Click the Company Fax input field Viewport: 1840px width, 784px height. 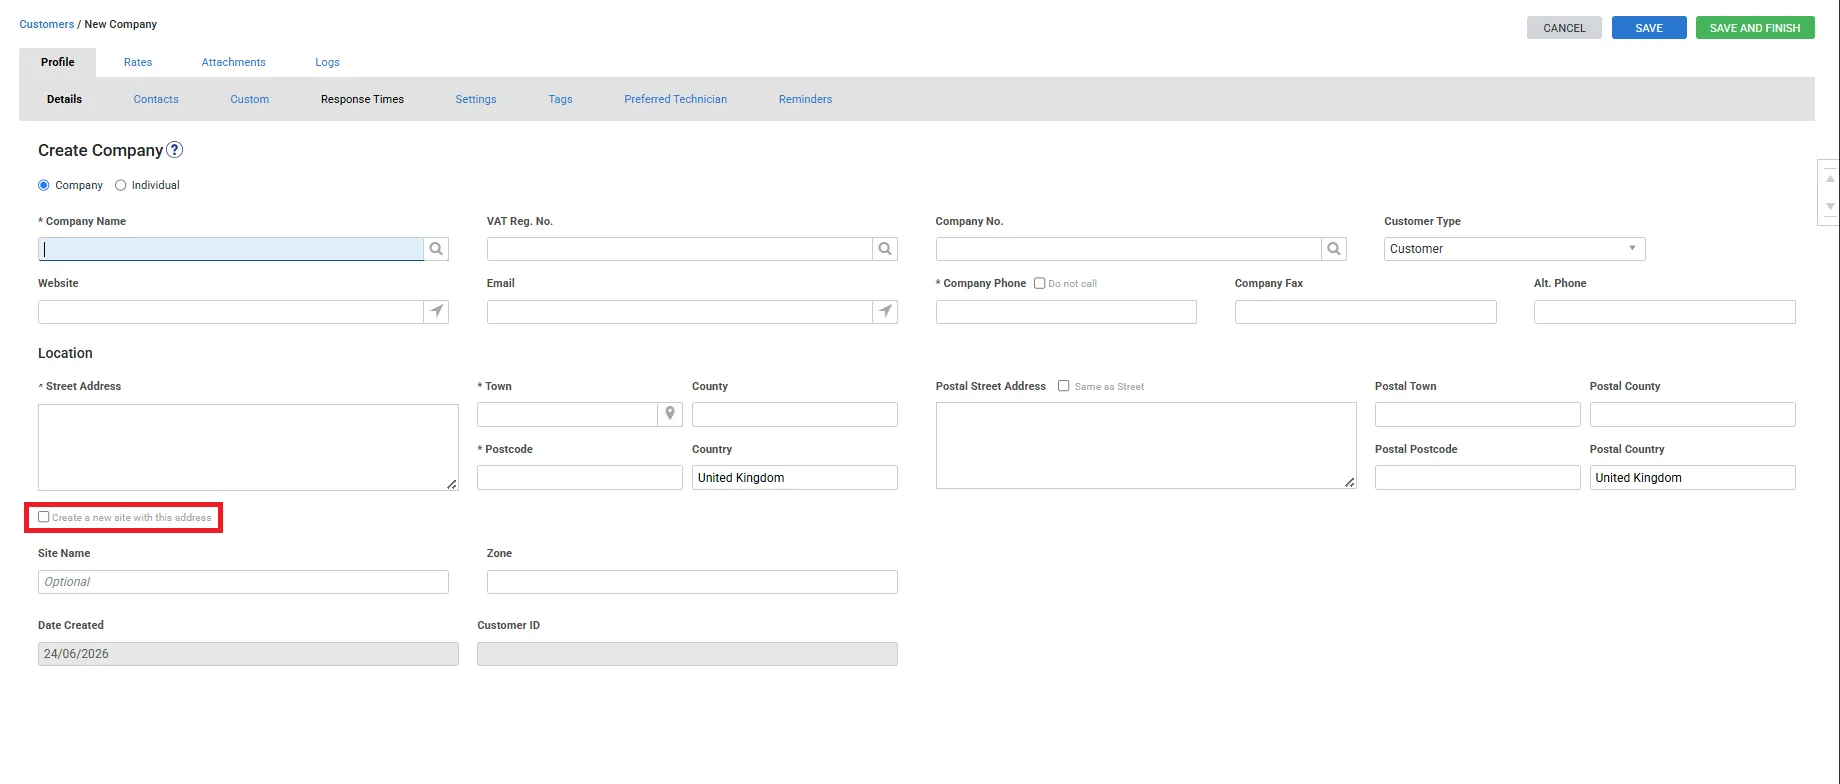click(x=1366, y=312)
